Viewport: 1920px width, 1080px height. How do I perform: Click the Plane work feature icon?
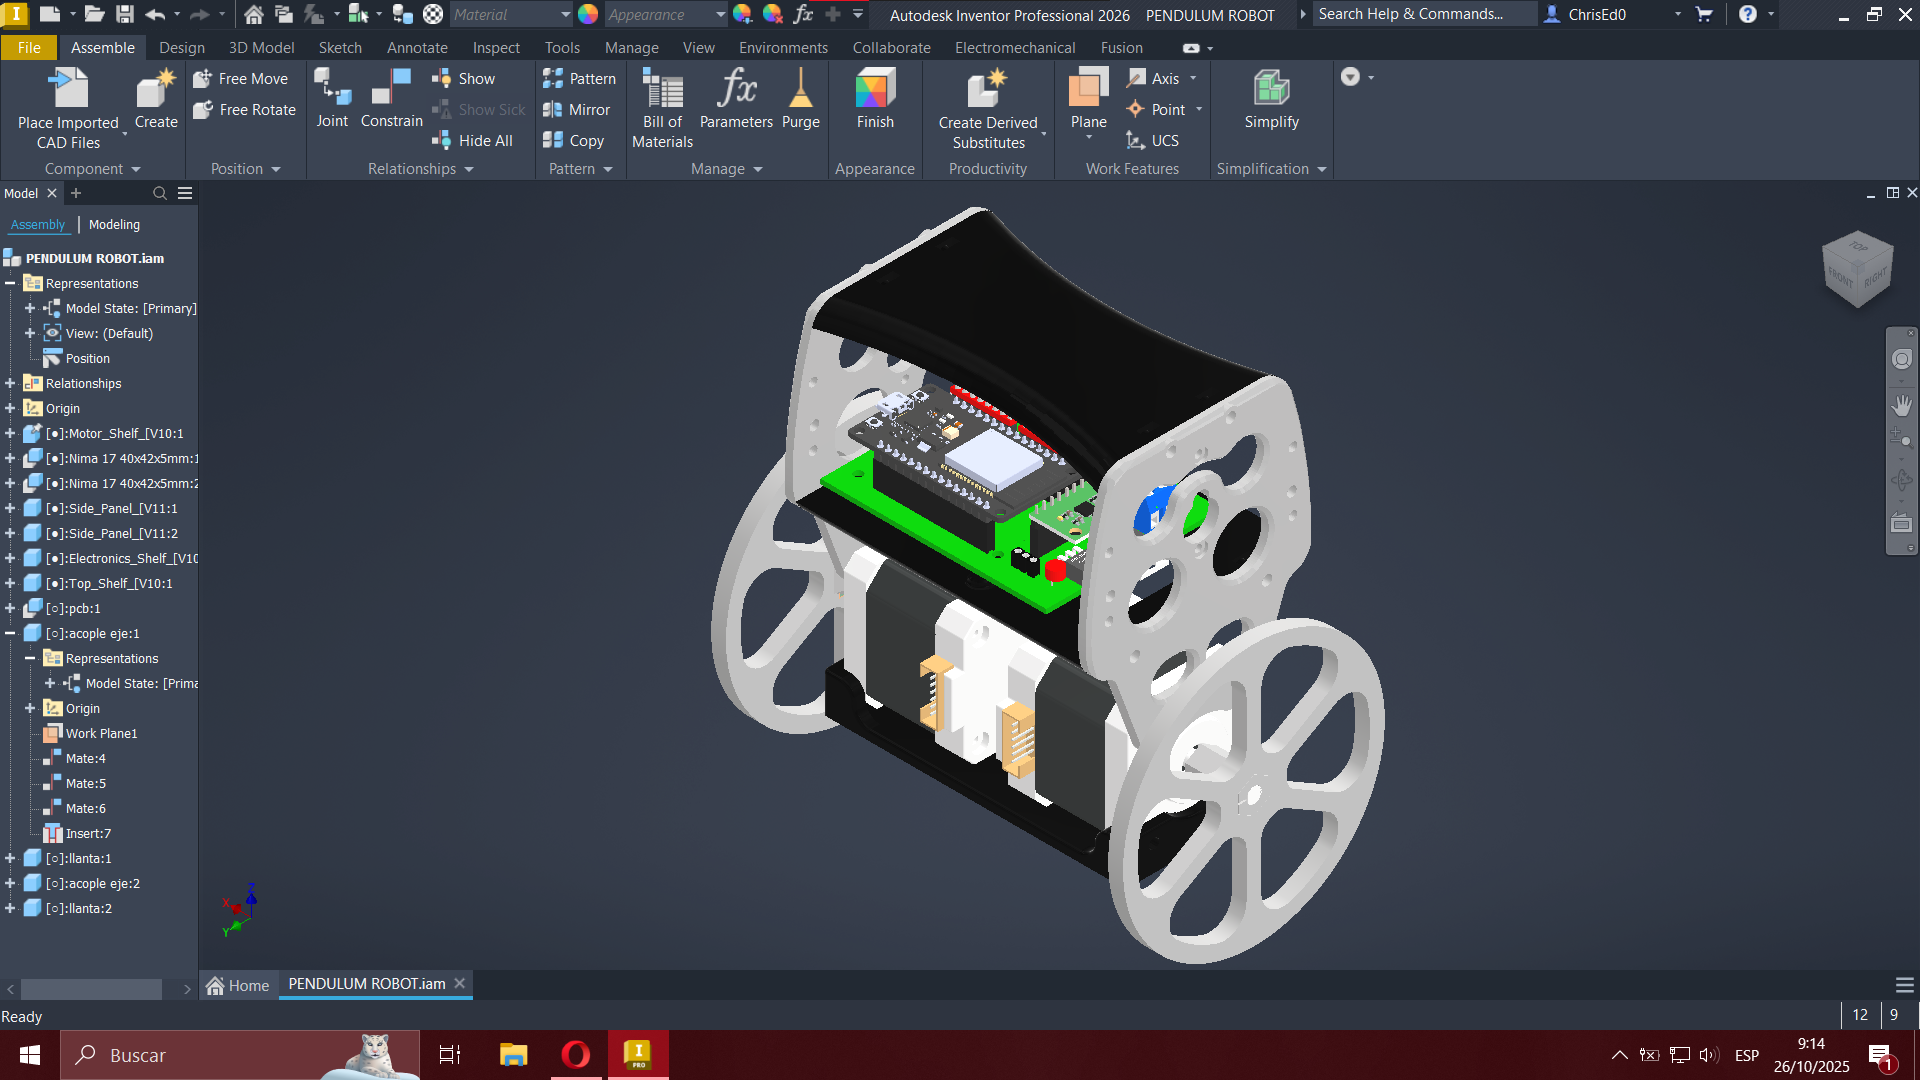coord(1088,90)
